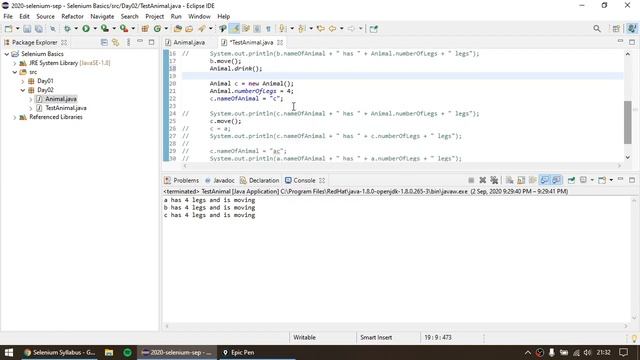
Task: Switch to the Animal.java editor tab
Action: coord(189,42)
